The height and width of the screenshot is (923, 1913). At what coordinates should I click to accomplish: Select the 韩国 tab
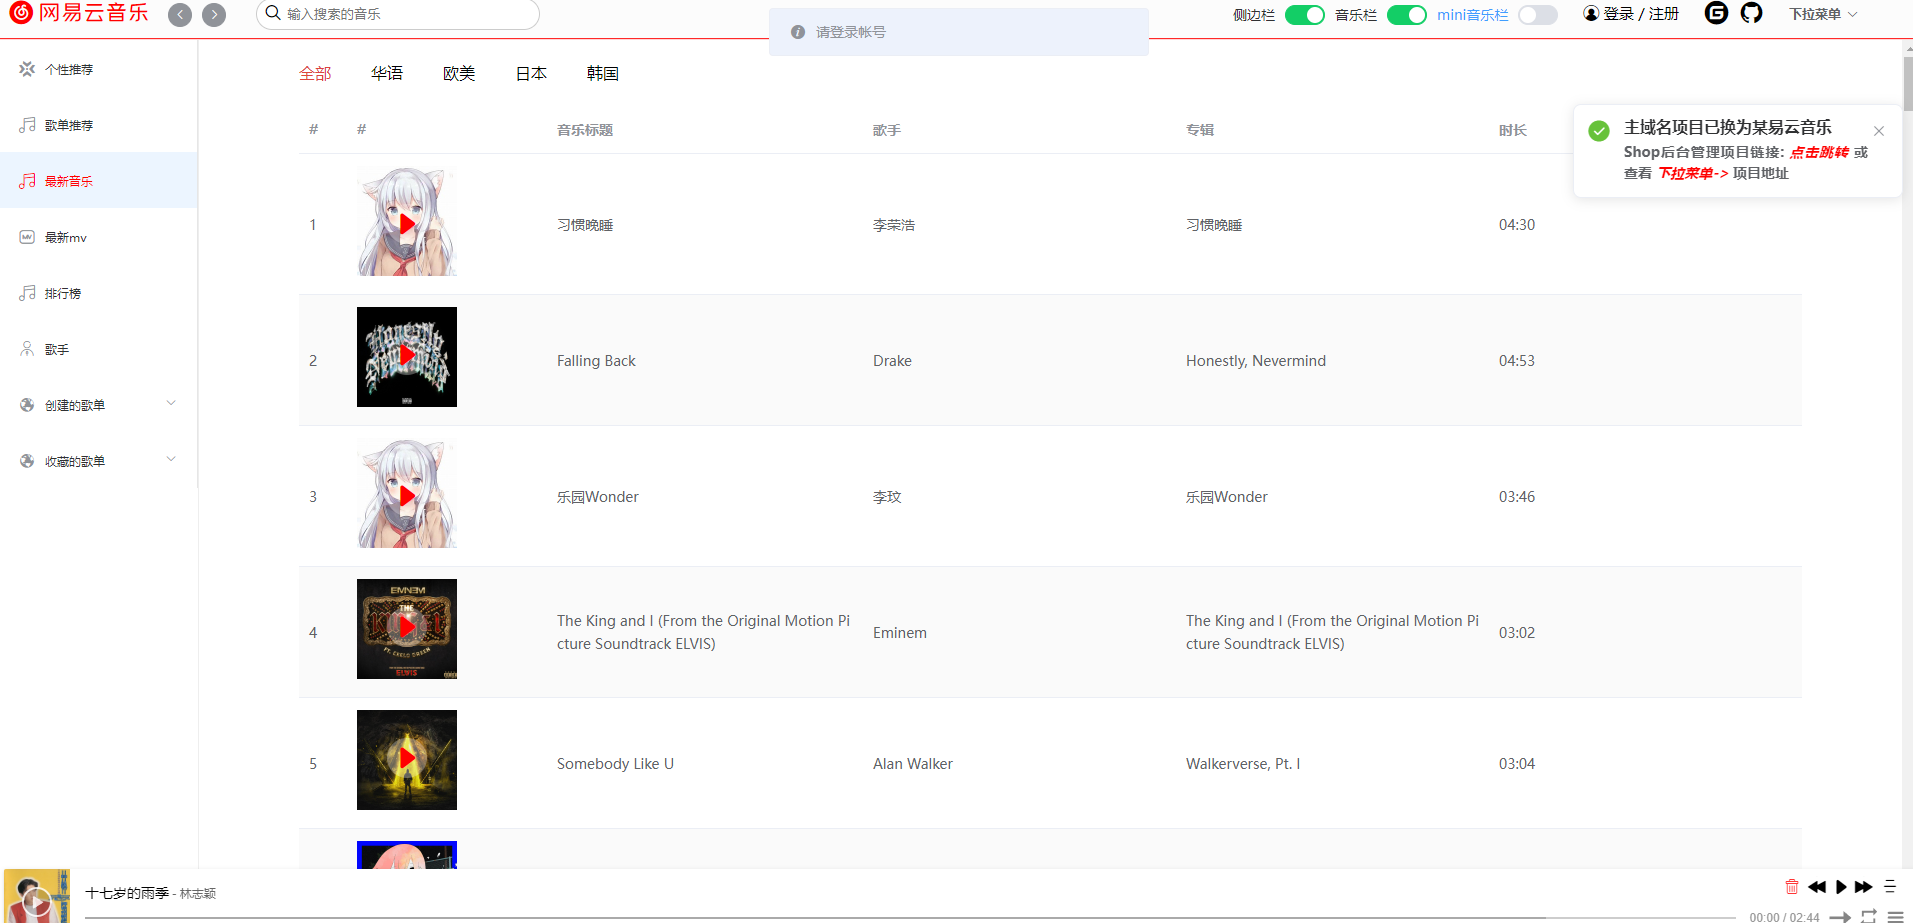click(x=603, y=73)
